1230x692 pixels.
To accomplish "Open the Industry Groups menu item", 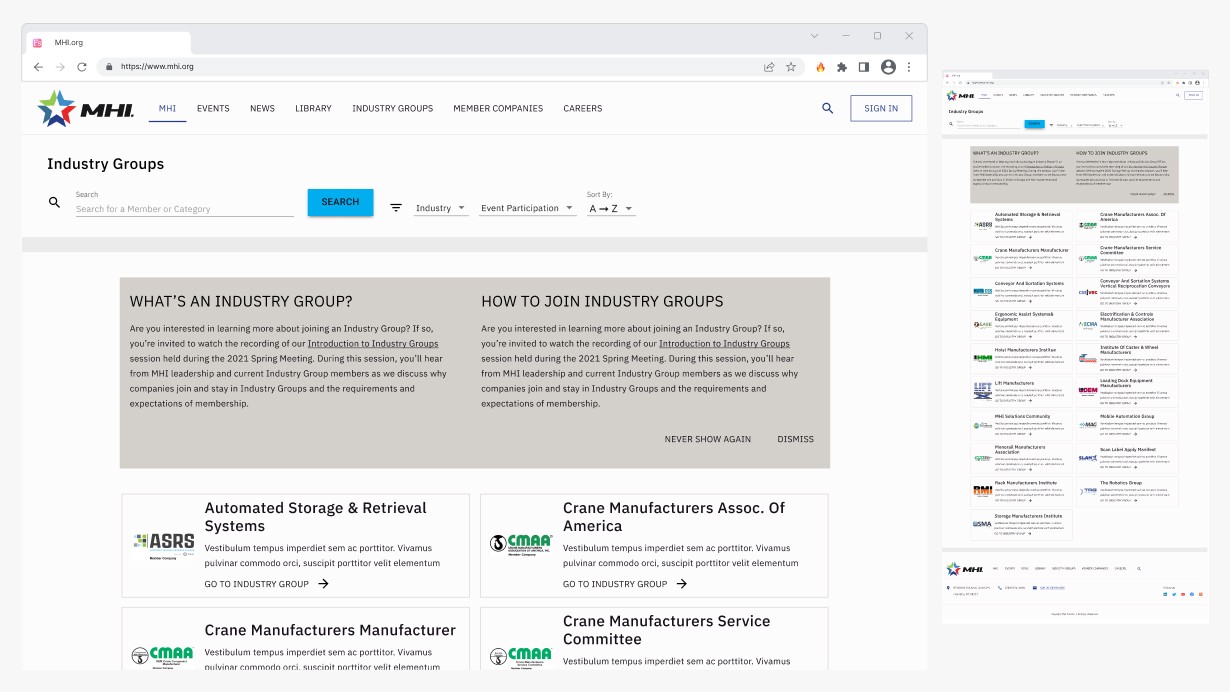I will (392, 108).
